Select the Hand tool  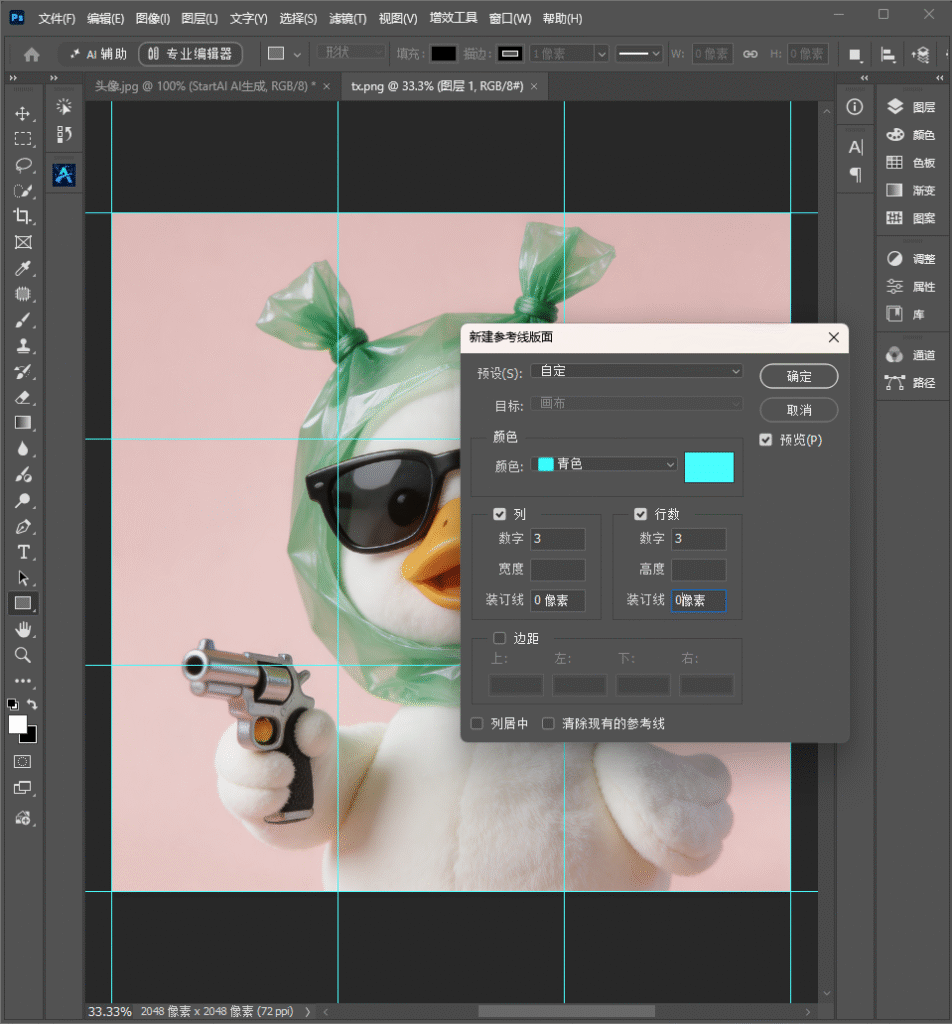23,630
